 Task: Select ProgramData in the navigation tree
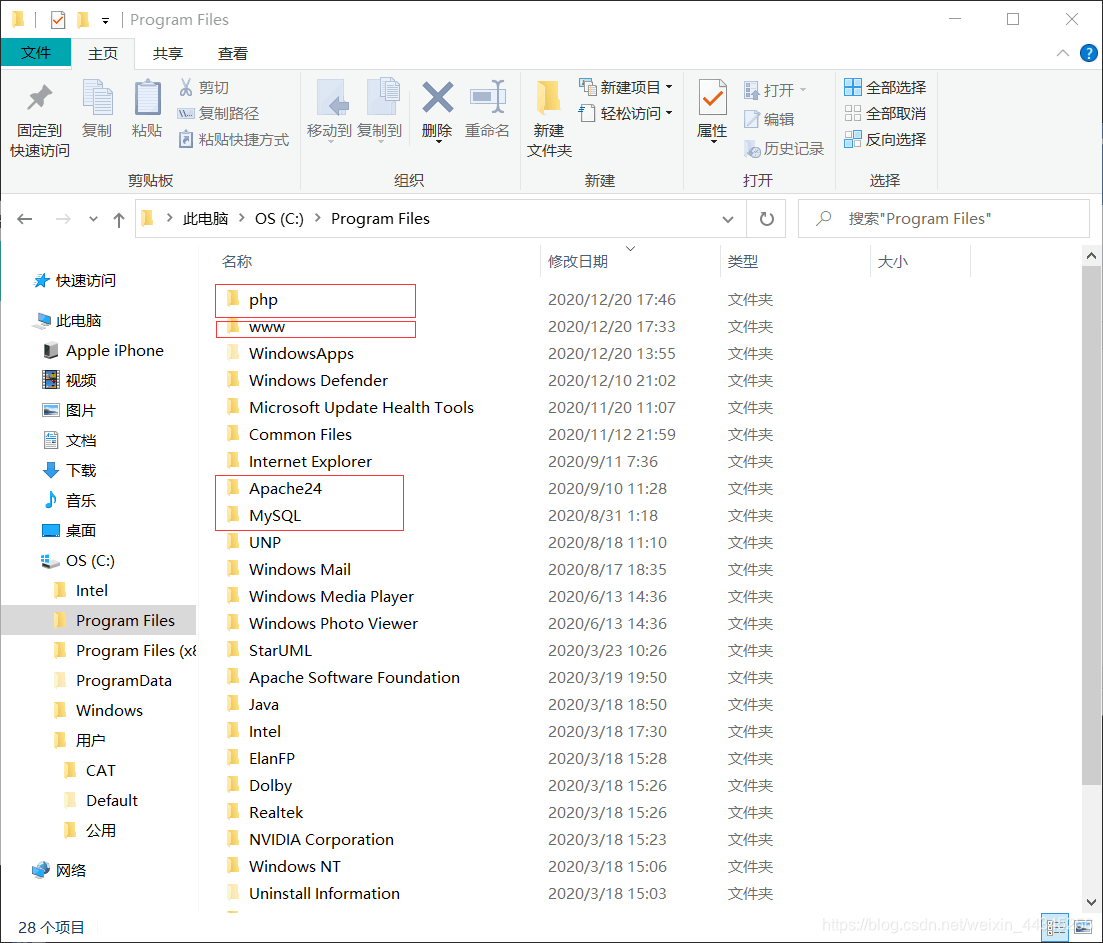click(x=113, y=681)
